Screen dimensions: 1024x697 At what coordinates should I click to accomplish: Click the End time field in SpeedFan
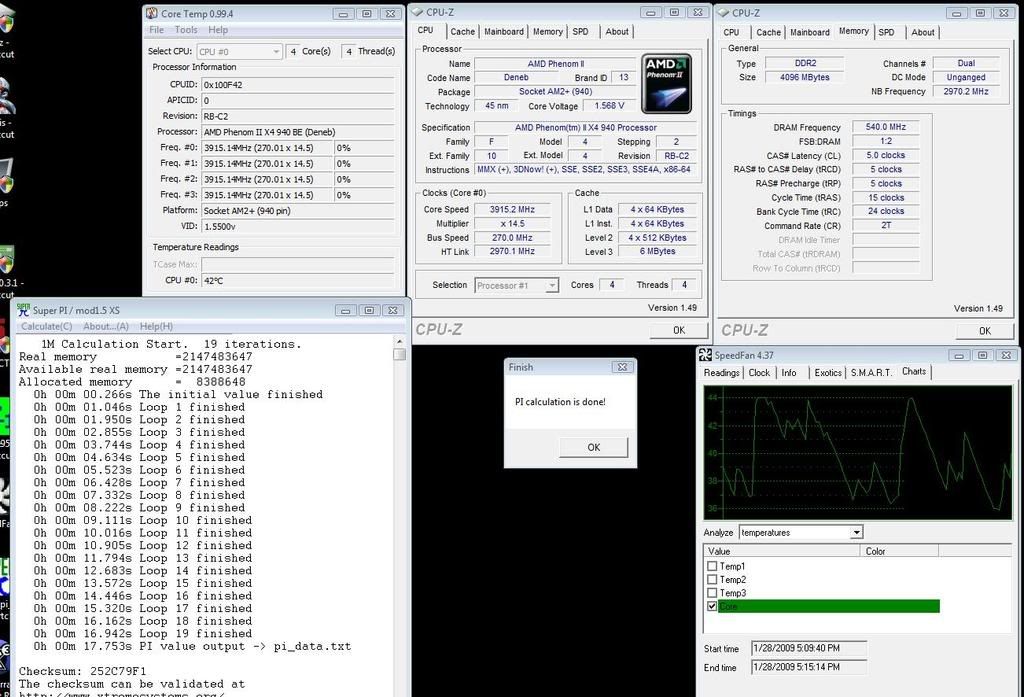tap(809, 667)
